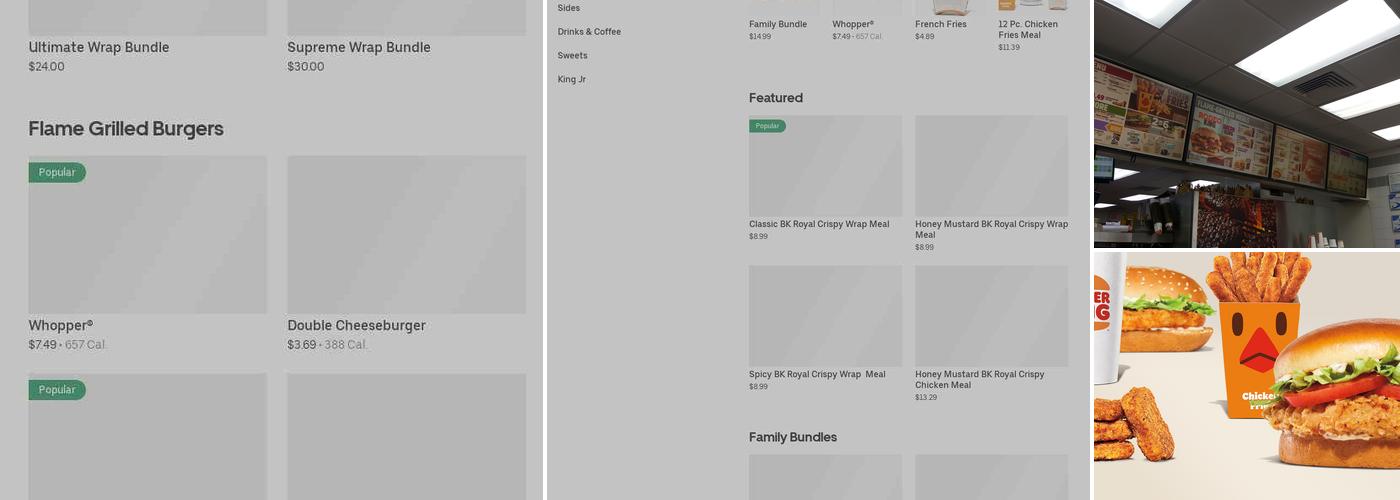Open the Sides menu category
This screenshot has height=500, width=1400.
(569, 8)
